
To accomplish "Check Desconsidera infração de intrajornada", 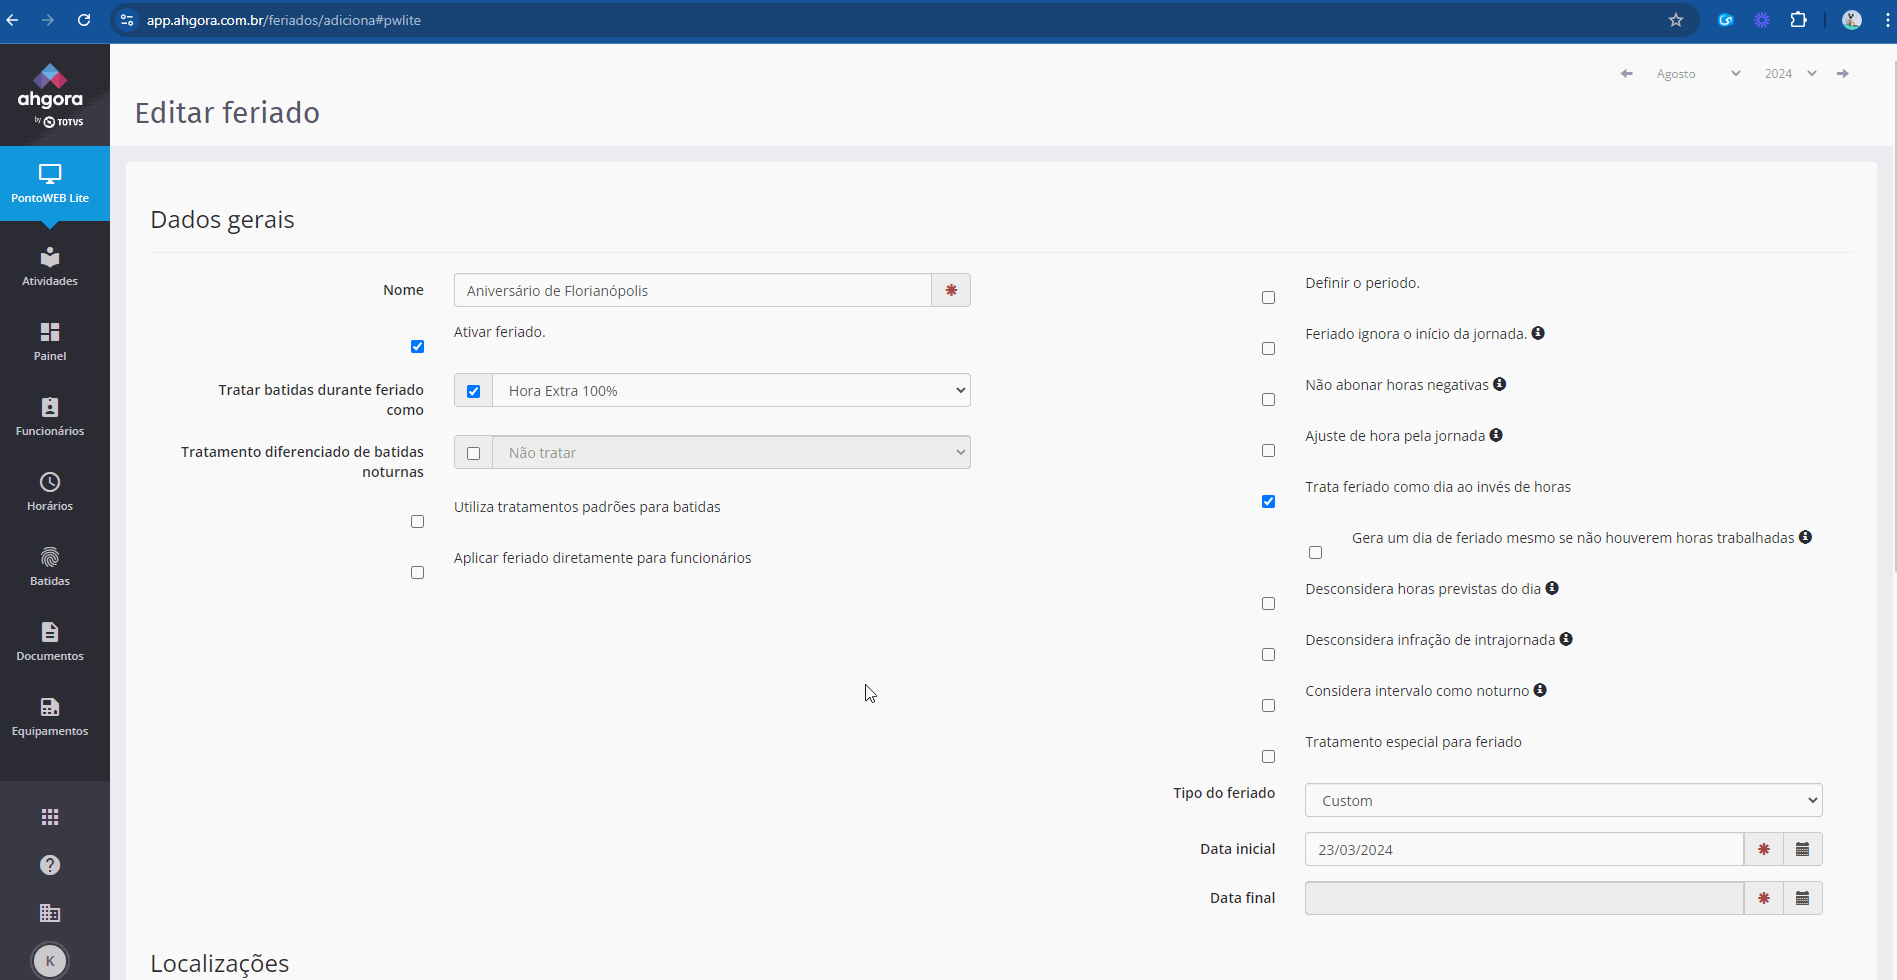I will tap(1268, 655).
